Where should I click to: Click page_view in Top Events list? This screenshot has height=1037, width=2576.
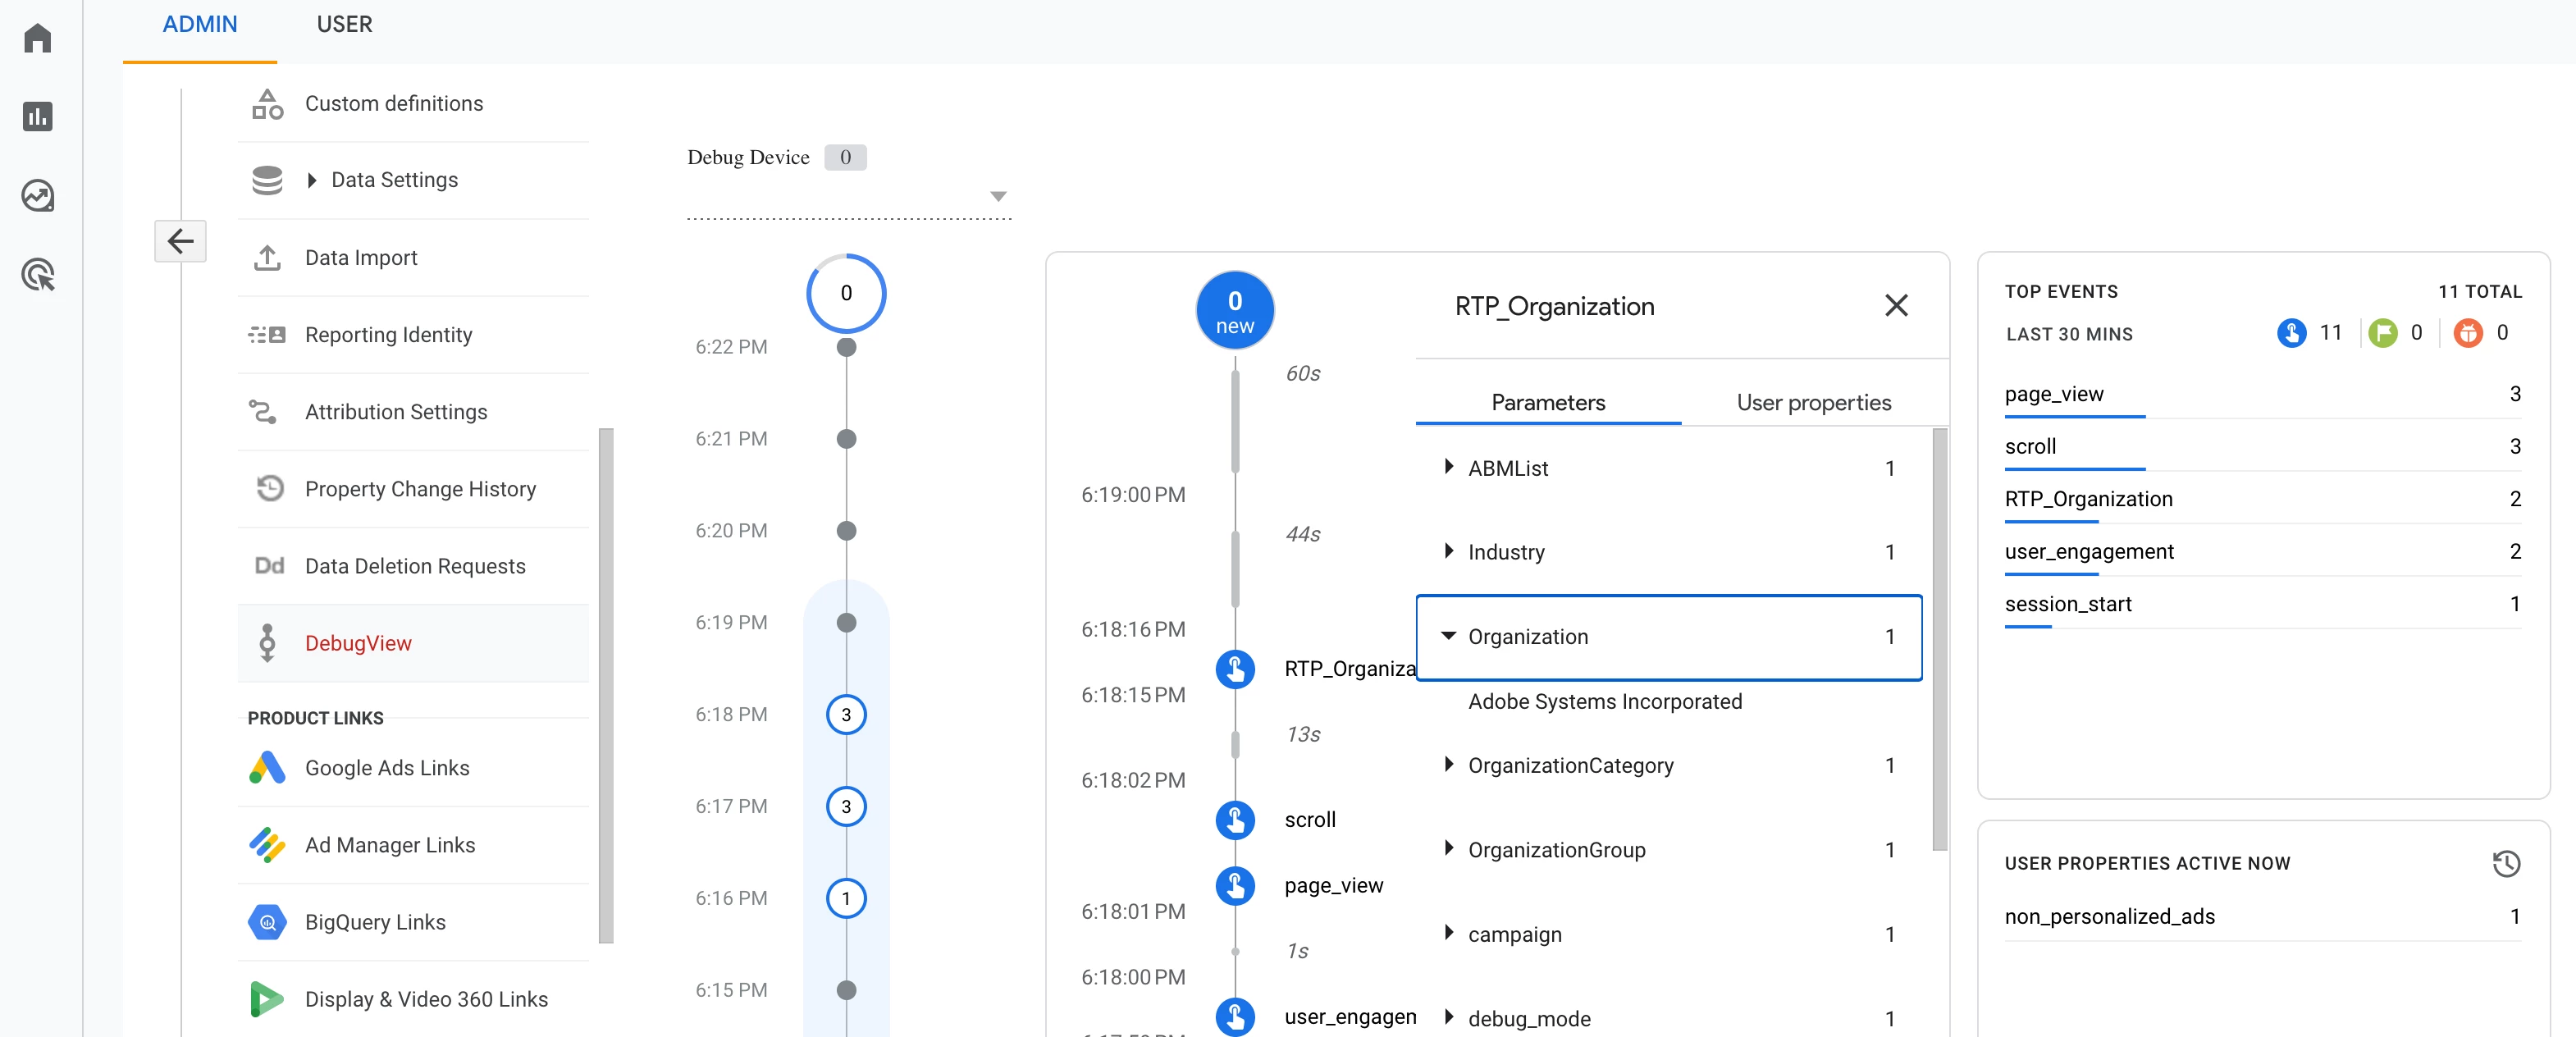2054,394
